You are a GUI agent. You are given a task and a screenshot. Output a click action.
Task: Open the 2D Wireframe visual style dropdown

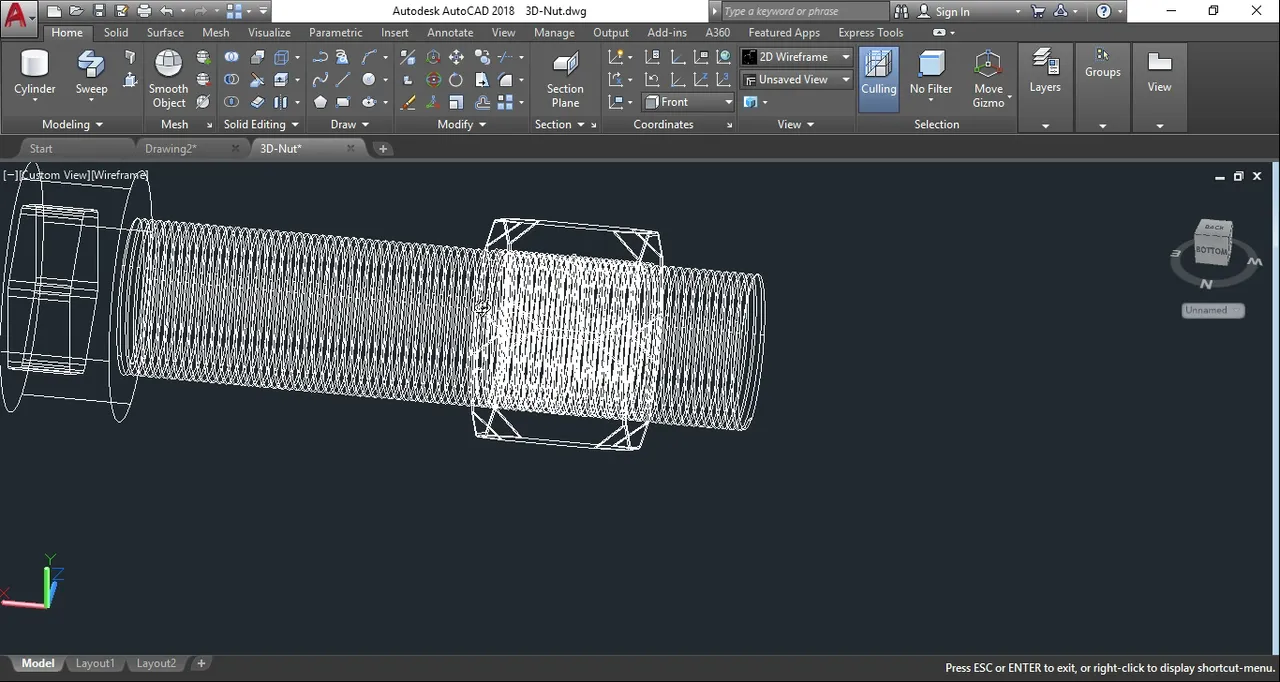tap(796, 57)
